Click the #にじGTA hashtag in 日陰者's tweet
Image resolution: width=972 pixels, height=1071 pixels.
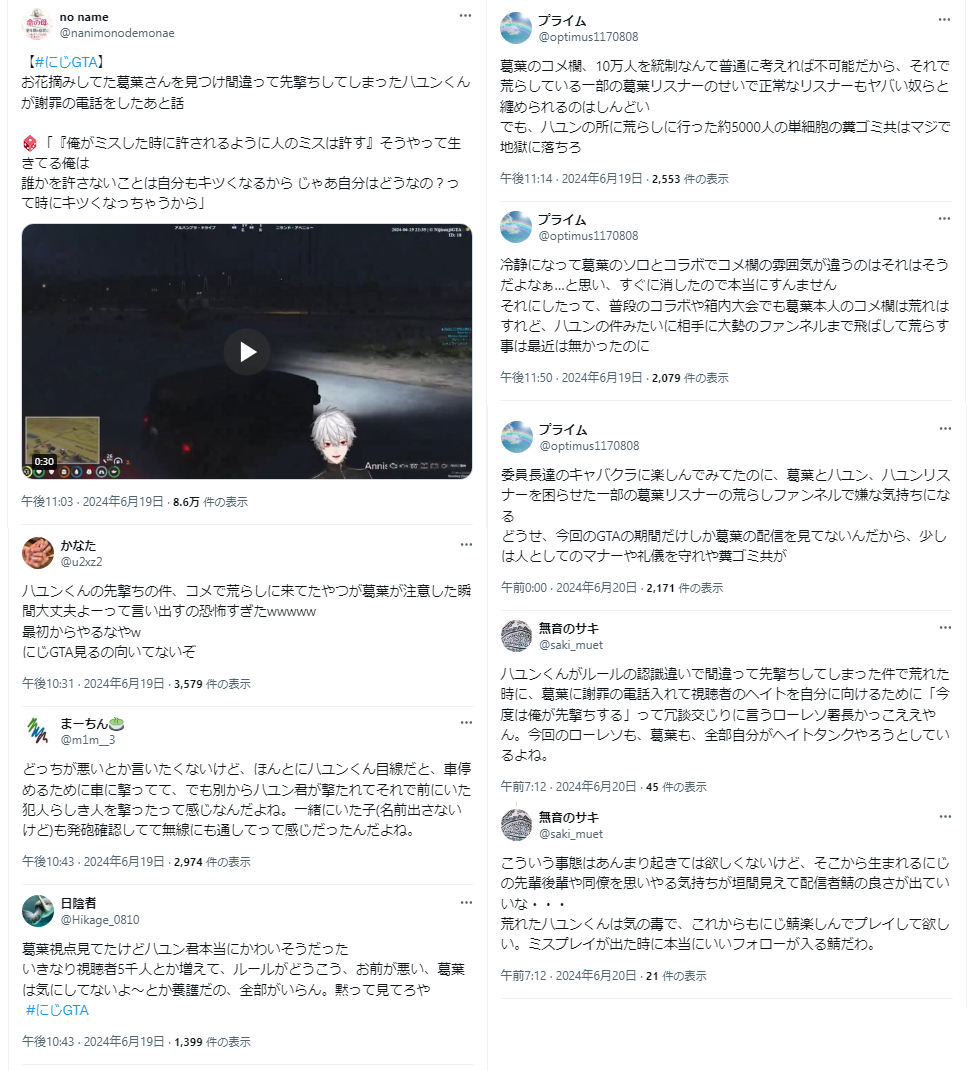tap(57, 1010)
